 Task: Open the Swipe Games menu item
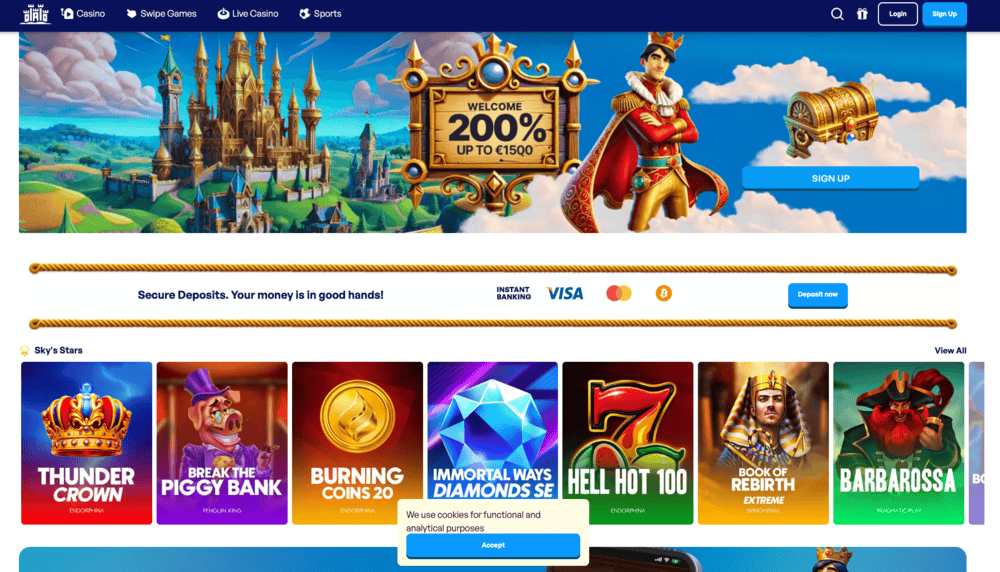pyautogui.click(x=161, y=13)
